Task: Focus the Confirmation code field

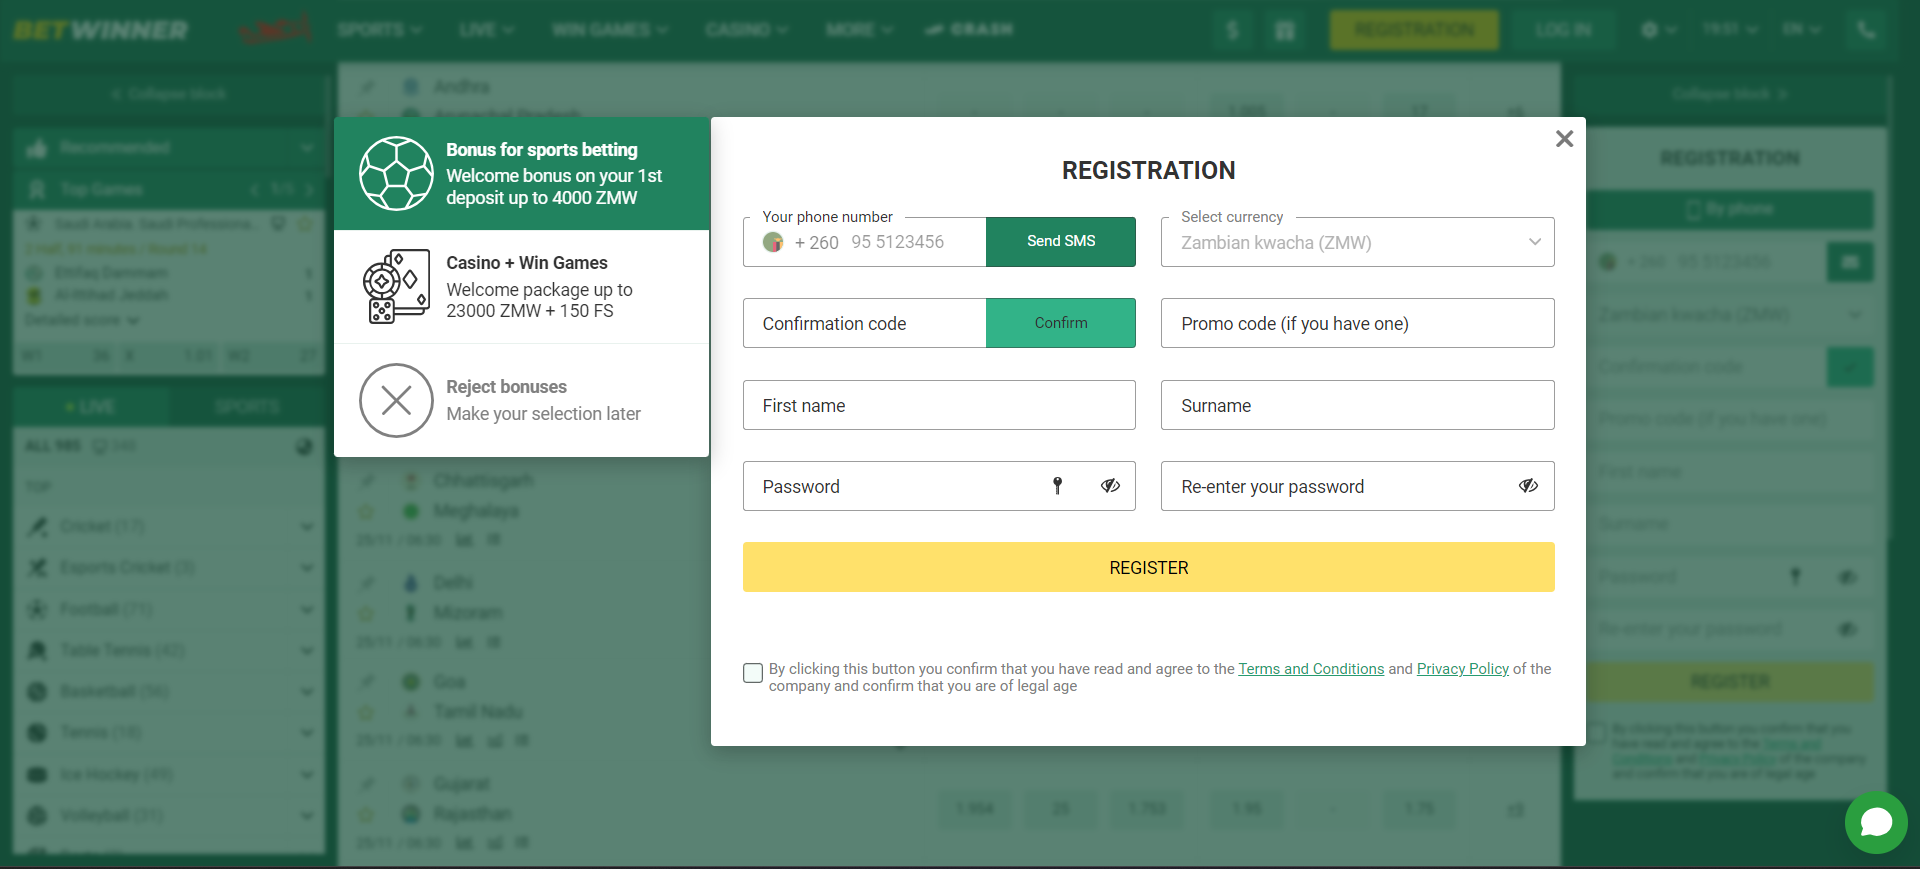Action: tap(864, 323)
